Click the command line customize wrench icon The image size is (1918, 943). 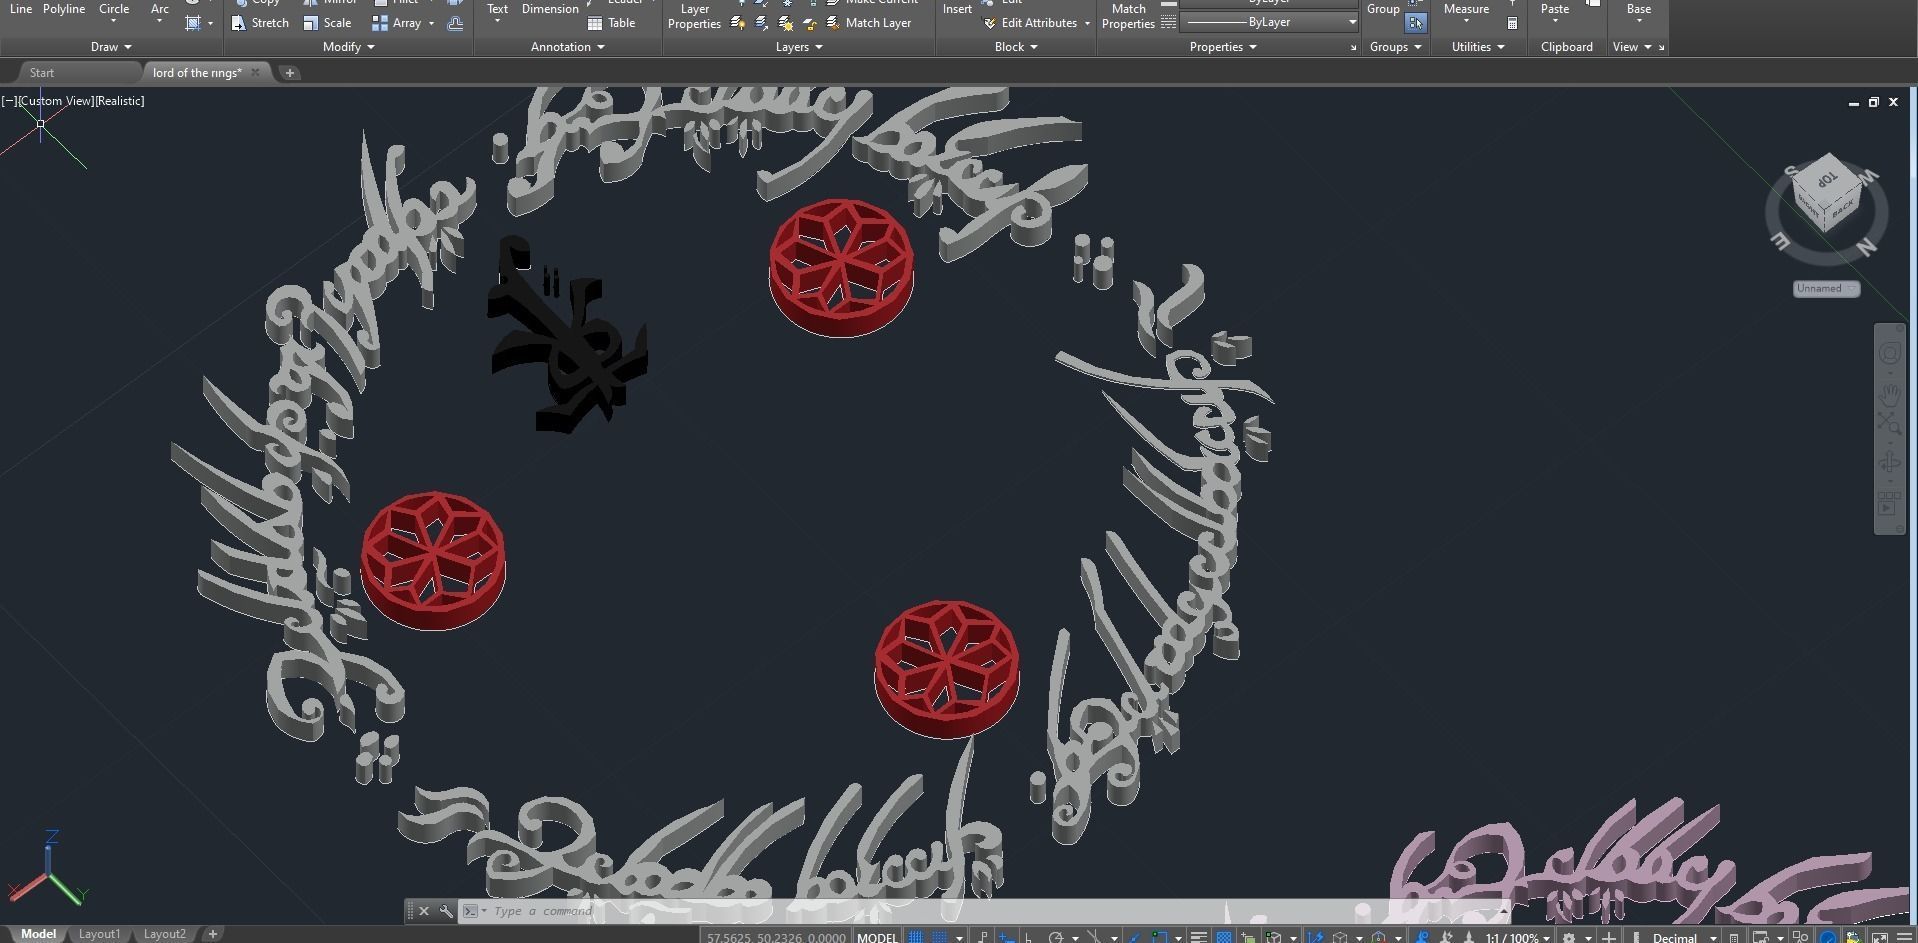(x=446, y=911)
